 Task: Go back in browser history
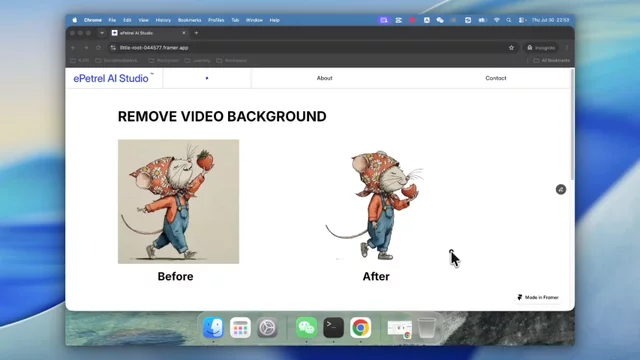pyautogui.click(x=73, y=48)
